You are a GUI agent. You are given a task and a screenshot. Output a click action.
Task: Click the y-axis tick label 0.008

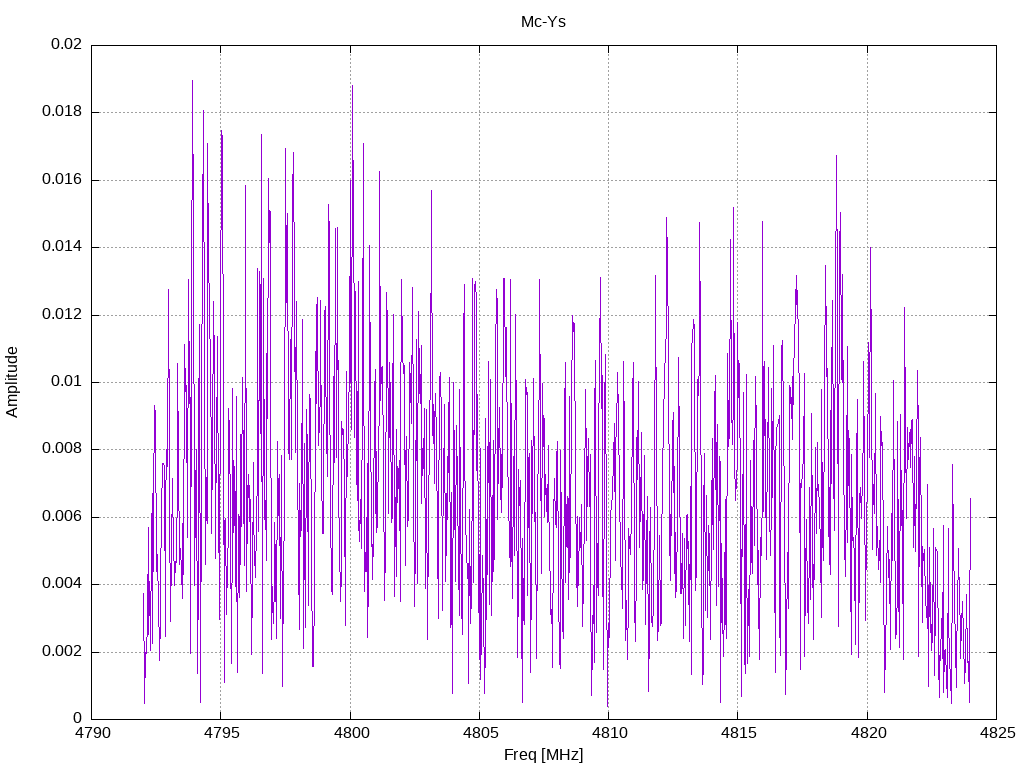point(62,448)
